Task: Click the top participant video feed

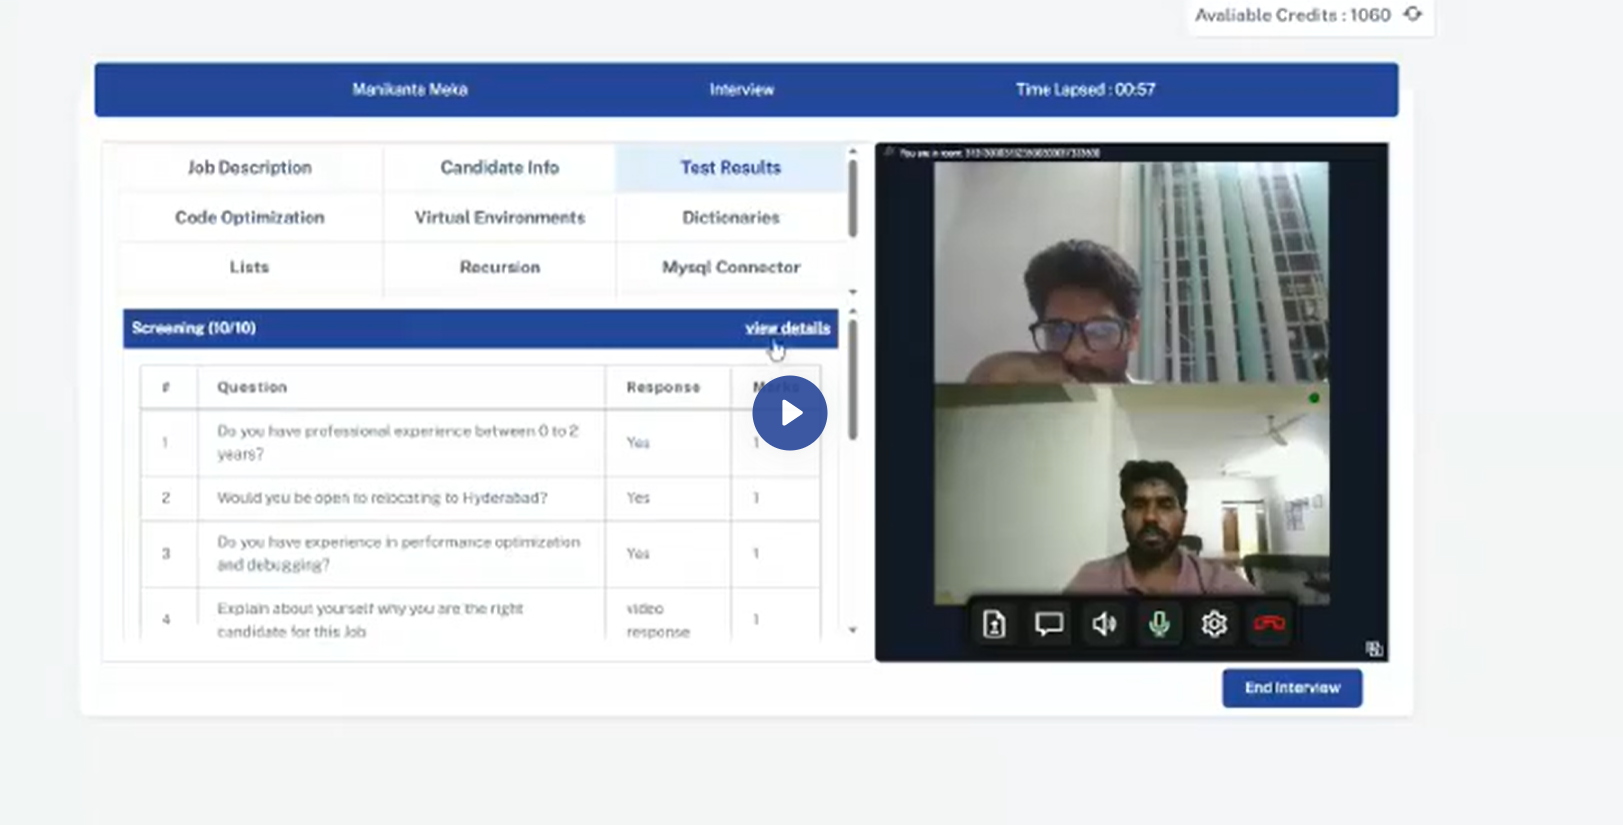Action: (1131, 272)
